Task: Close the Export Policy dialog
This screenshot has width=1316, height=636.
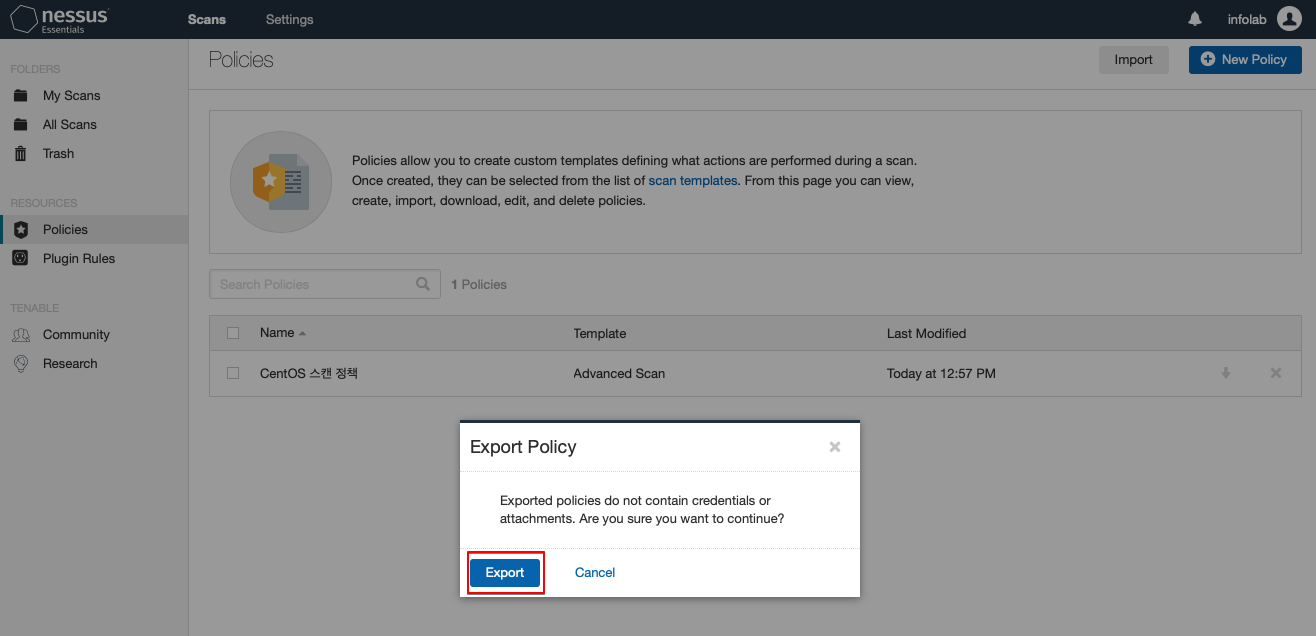Action: pos(835,447)
